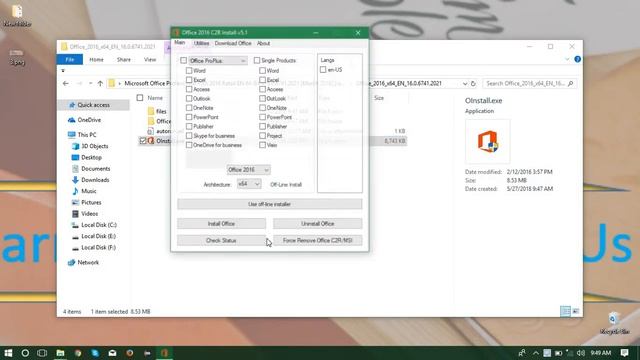This screenshot has height=360, width=640.
Task: Enable Project under Single Products
Action: click(262, 136)
